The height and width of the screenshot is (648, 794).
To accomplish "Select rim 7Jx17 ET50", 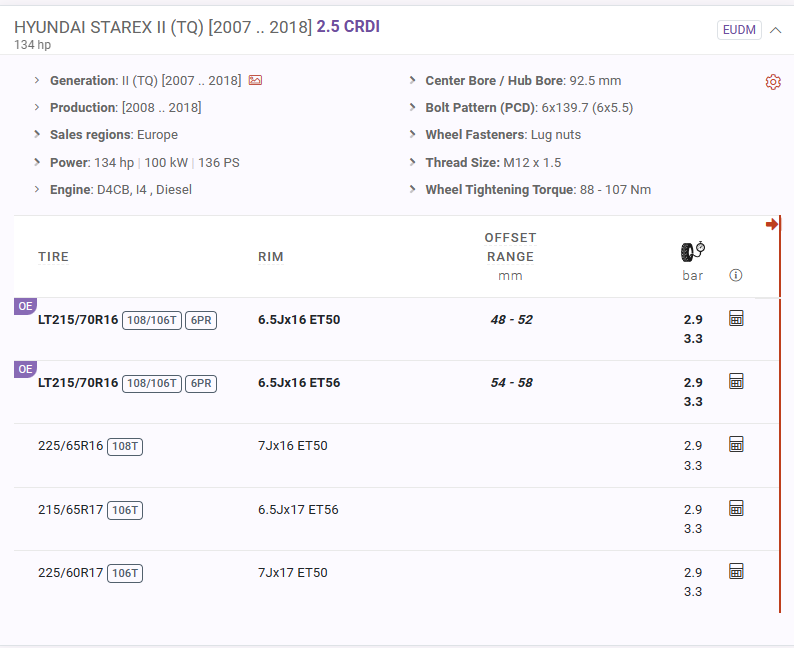I will 293,573.
